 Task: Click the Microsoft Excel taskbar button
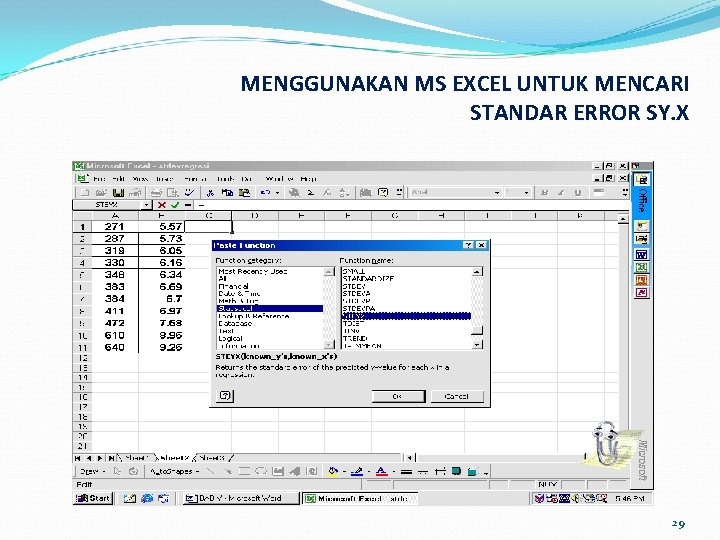[x=360, y=498]
